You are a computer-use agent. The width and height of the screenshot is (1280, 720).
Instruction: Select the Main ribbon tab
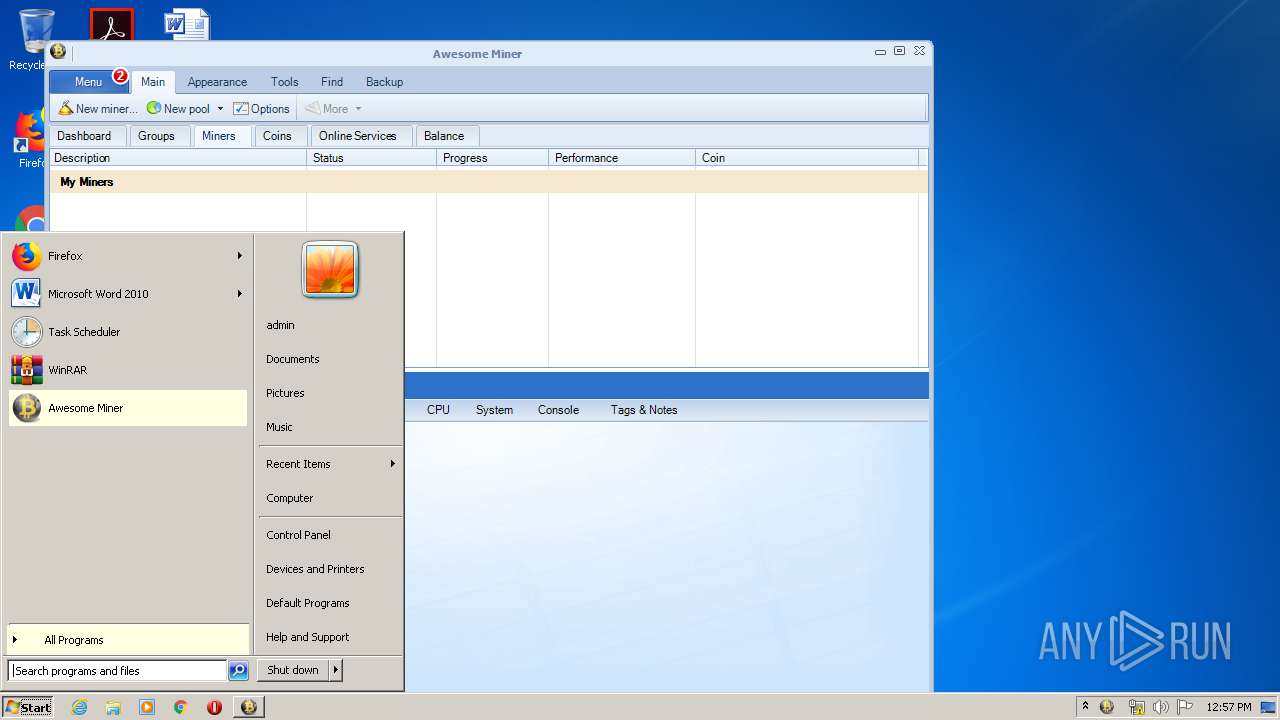(153, 82)
